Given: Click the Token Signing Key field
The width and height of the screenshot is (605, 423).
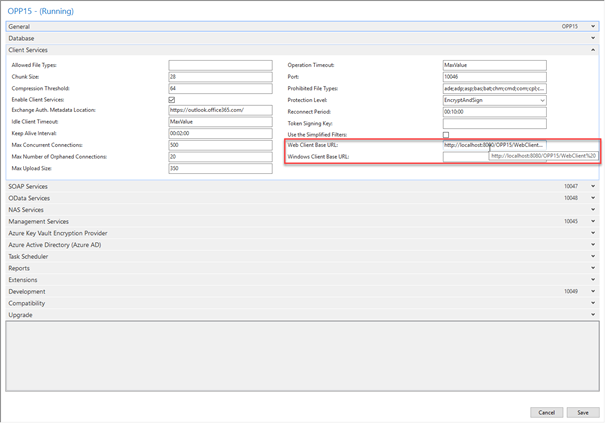Looking at the screenshot, I should click(x=495, y=124).
